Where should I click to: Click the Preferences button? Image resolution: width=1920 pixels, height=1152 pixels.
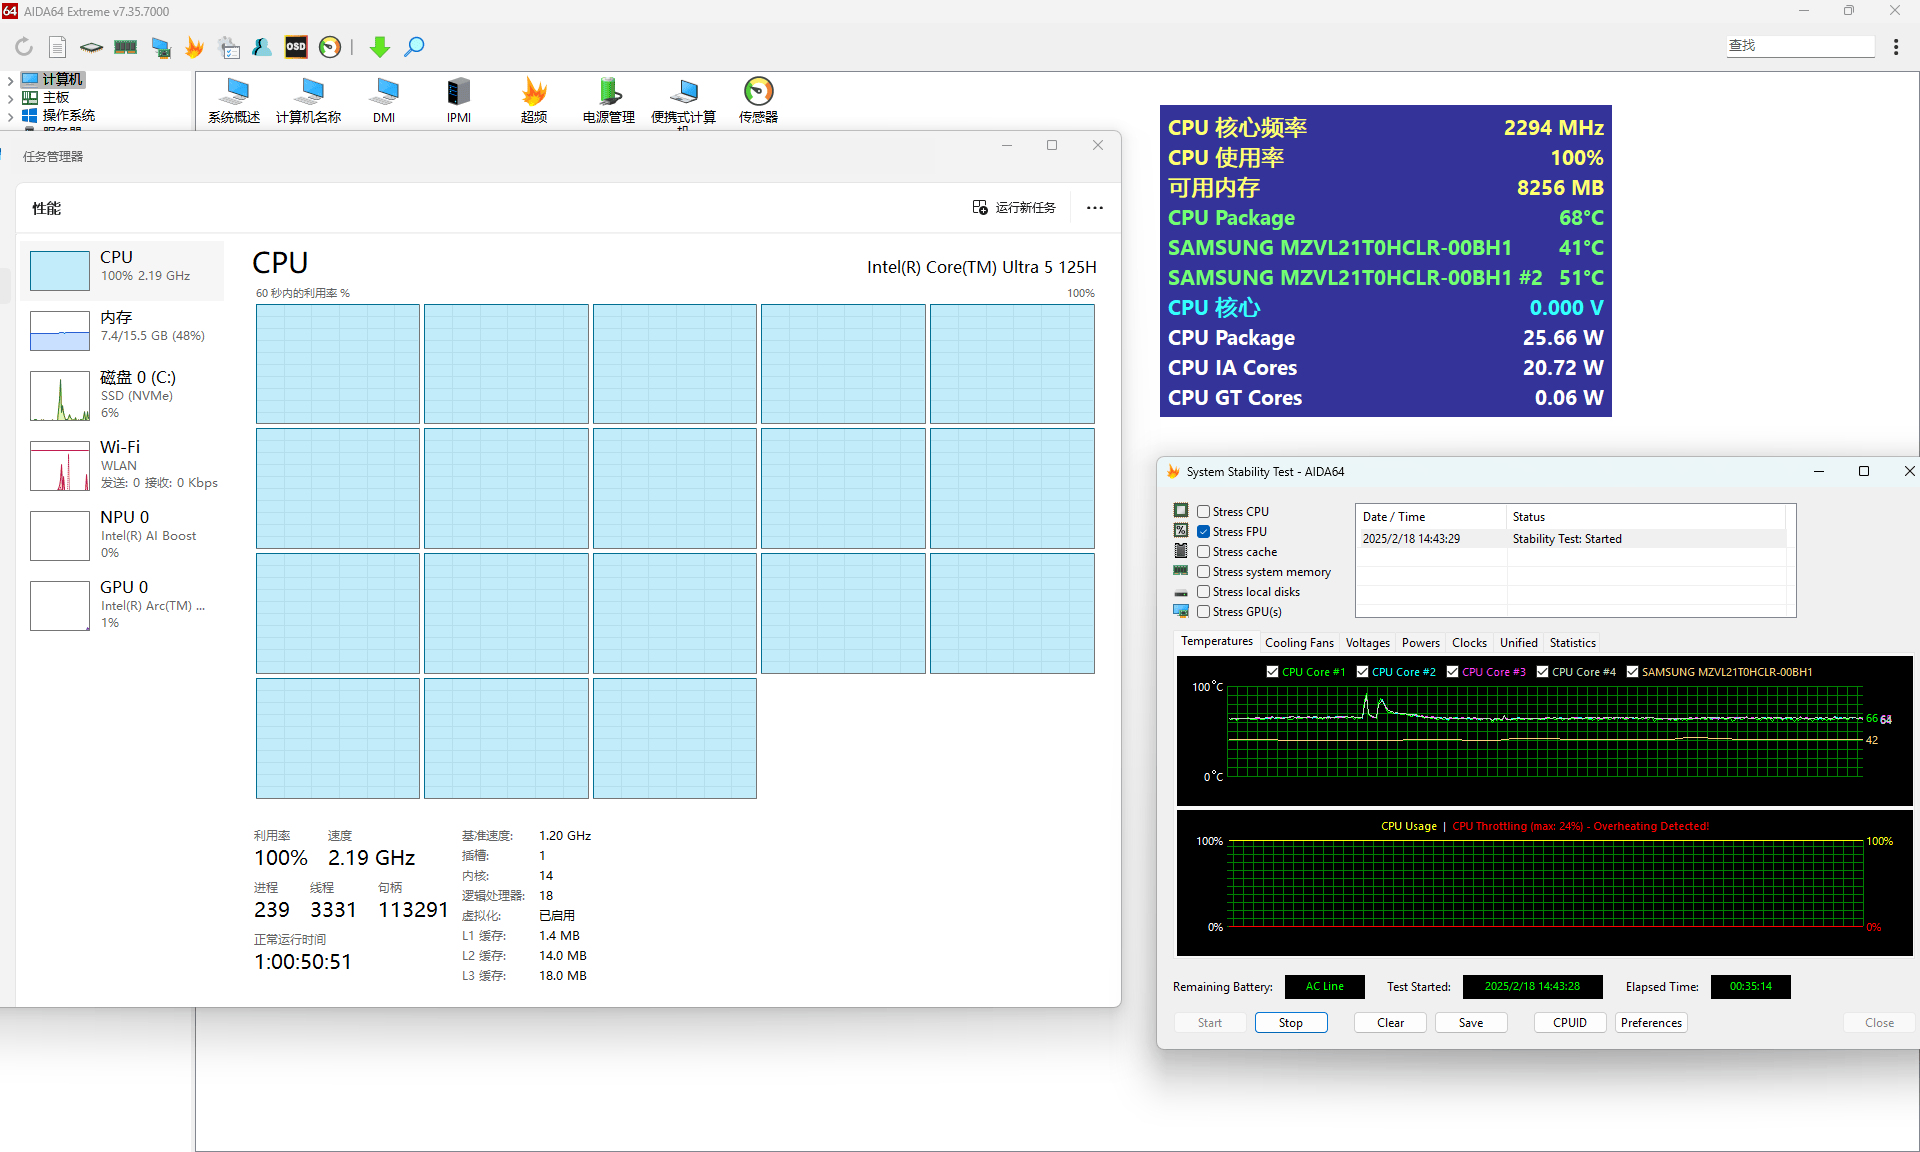pyautogui.click(x=1651, y=1023)
